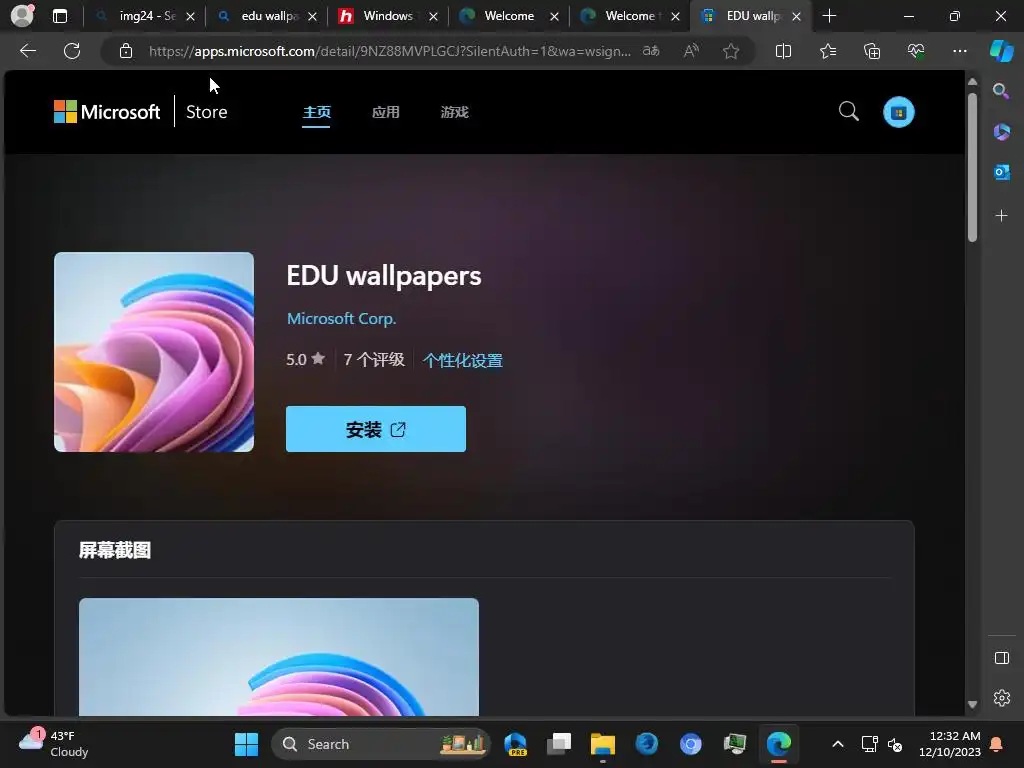Add this page to favorites star
This screenshot has width=1024, height=768.
[731, 51]
